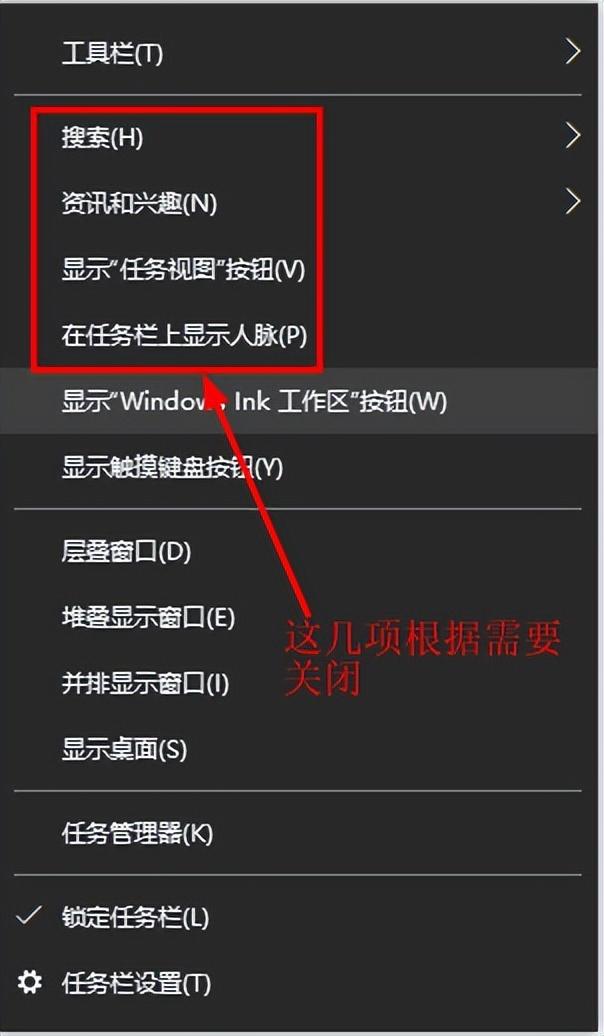The height and width of the screenshot is (1036, 604).
Task: Click the gear icon beside 任务栏设置
Action: tap(29, 983)
